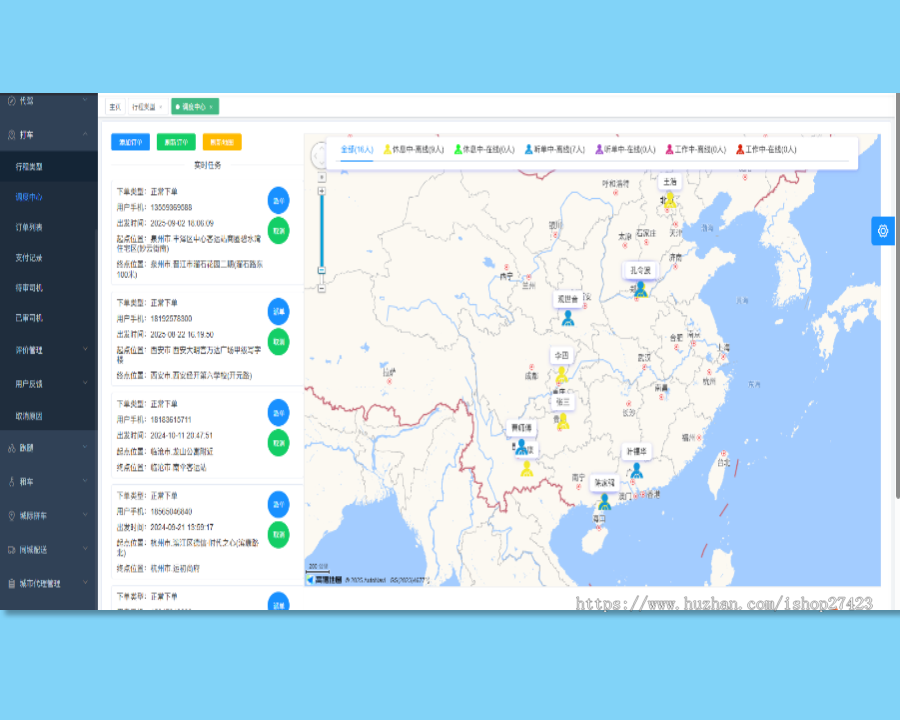Click the 同城配送 truck icon

click(x=11, y=549)
